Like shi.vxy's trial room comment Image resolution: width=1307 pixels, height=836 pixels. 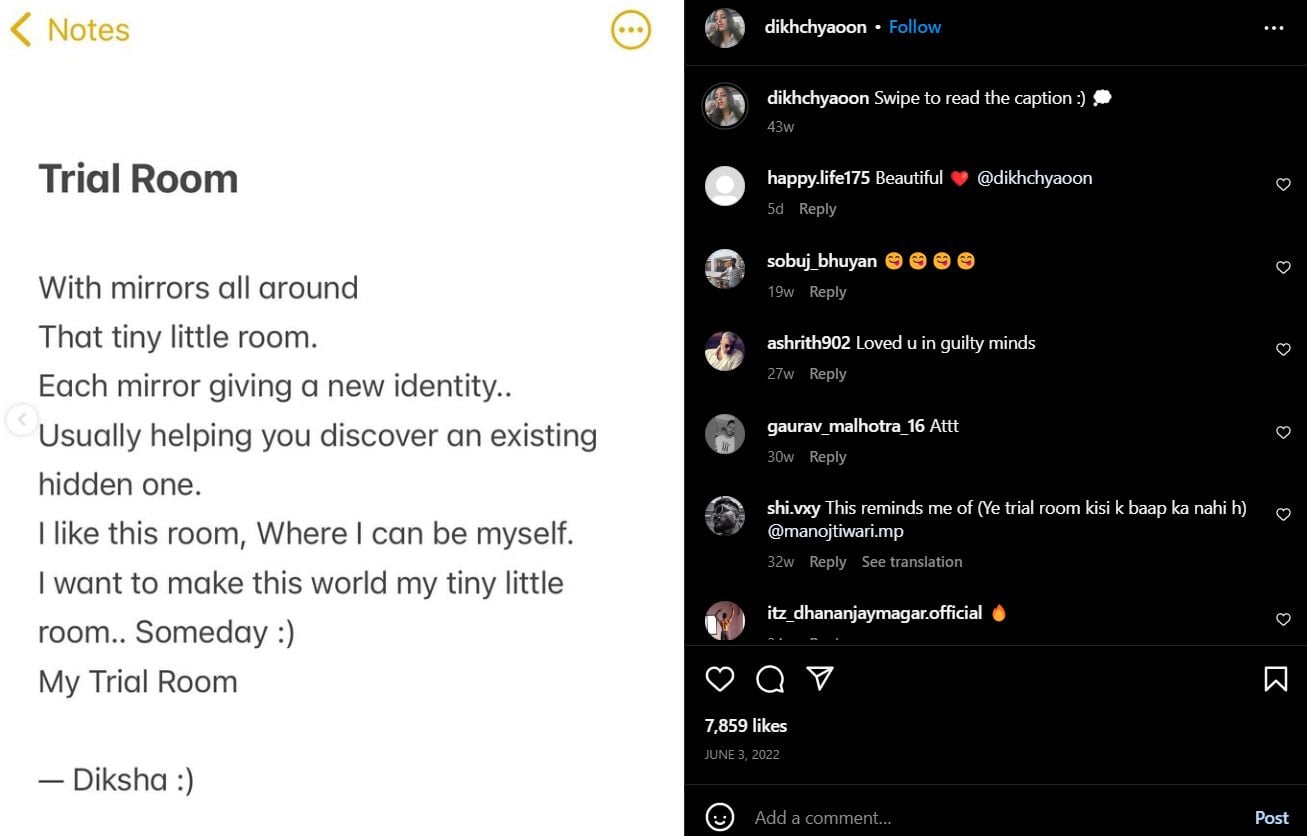click(1283, 514)
